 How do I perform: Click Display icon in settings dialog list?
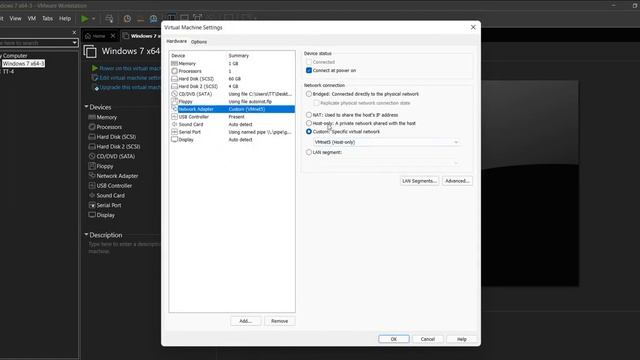click(174, 140)
